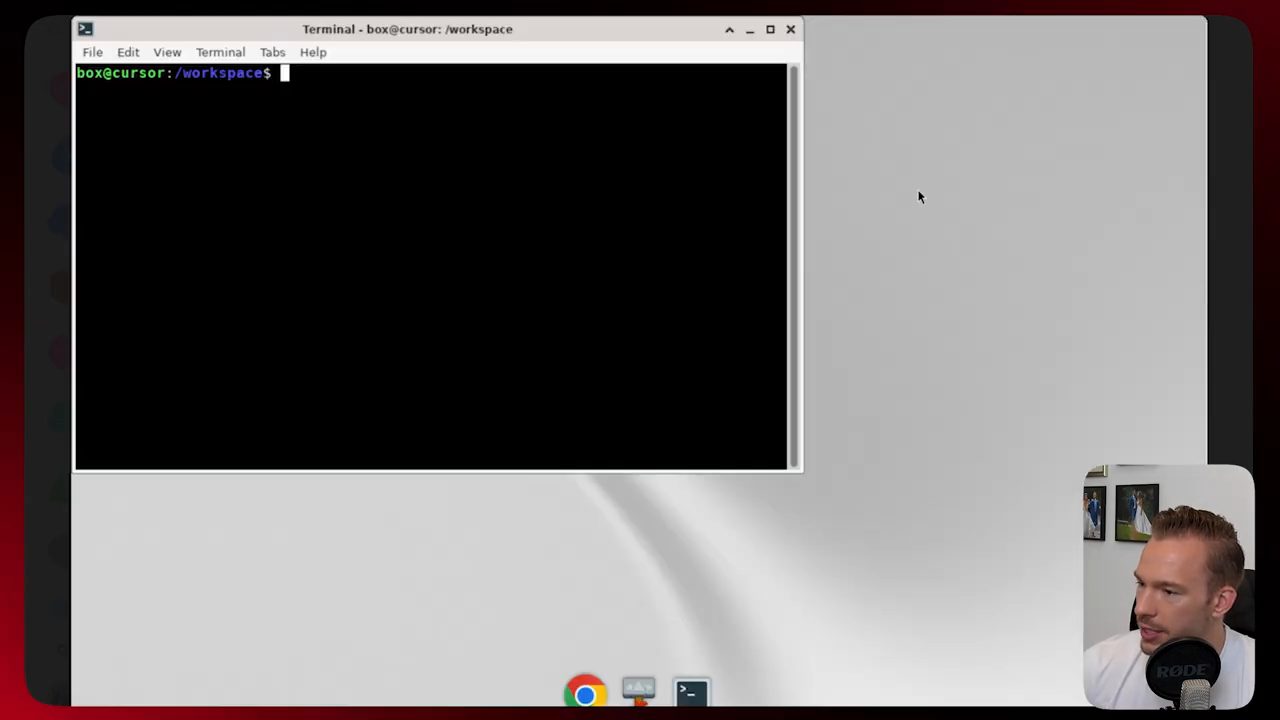
Task: Roll up the Terminal window with the arrow button
Action: (x=729, y=29)
